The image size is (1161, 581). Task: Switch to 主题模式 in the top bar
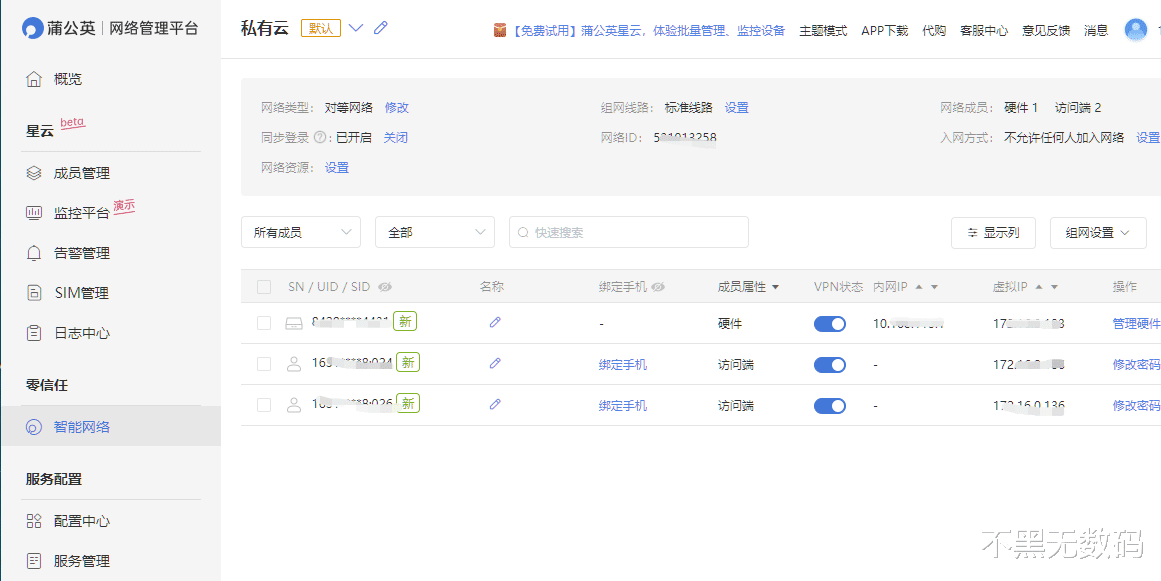(x=822, y=30)
